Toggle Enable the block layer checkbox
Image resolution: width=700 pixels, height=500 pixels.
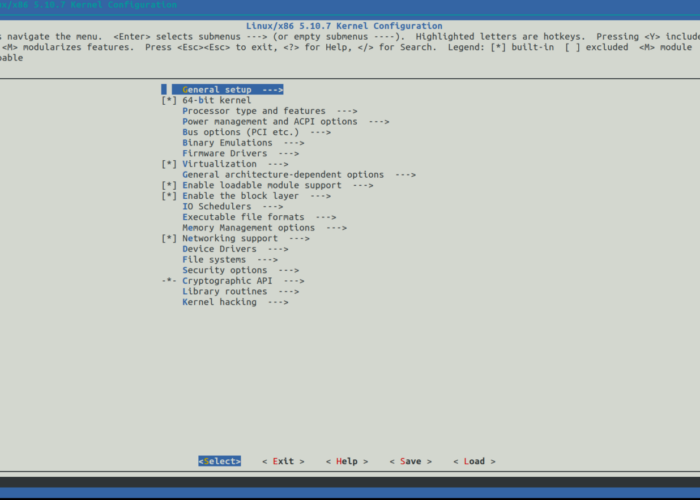click(x=168, y=196)
